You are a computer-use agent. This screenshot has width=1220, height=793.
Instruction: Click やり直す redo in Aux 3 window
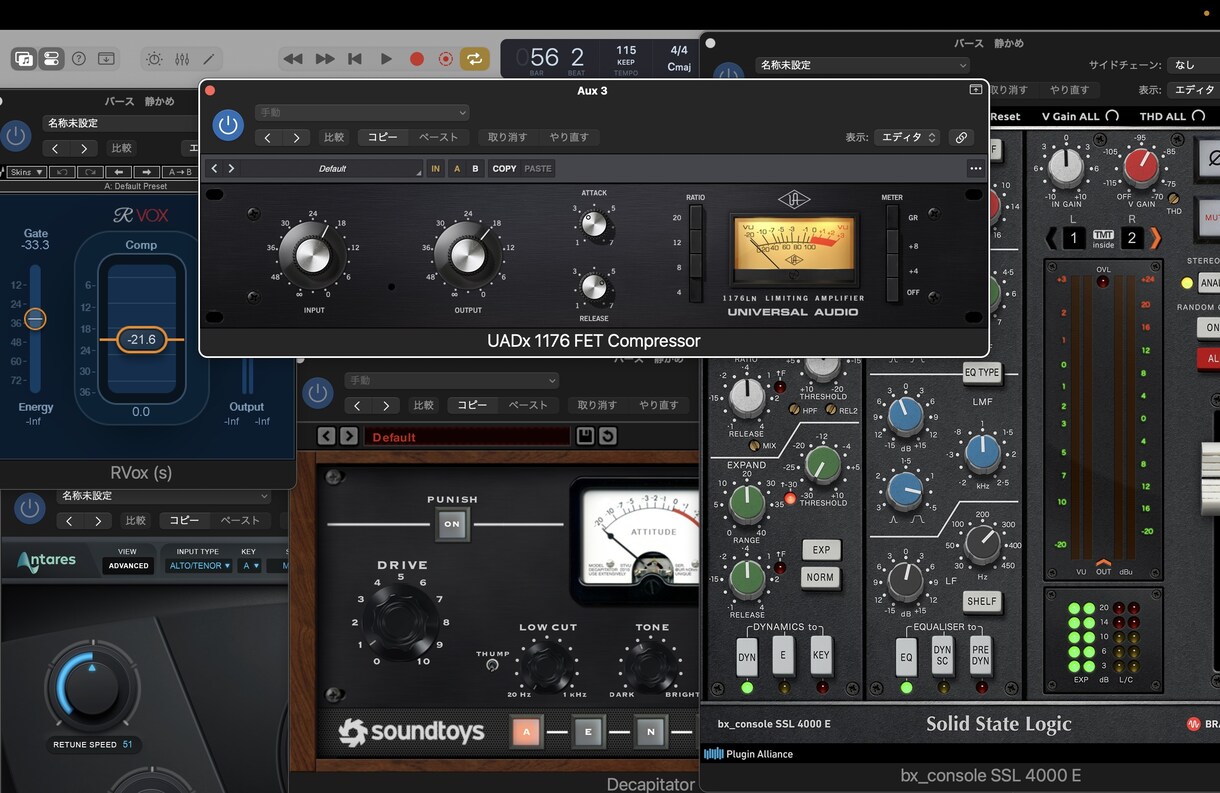click(570, 137)
